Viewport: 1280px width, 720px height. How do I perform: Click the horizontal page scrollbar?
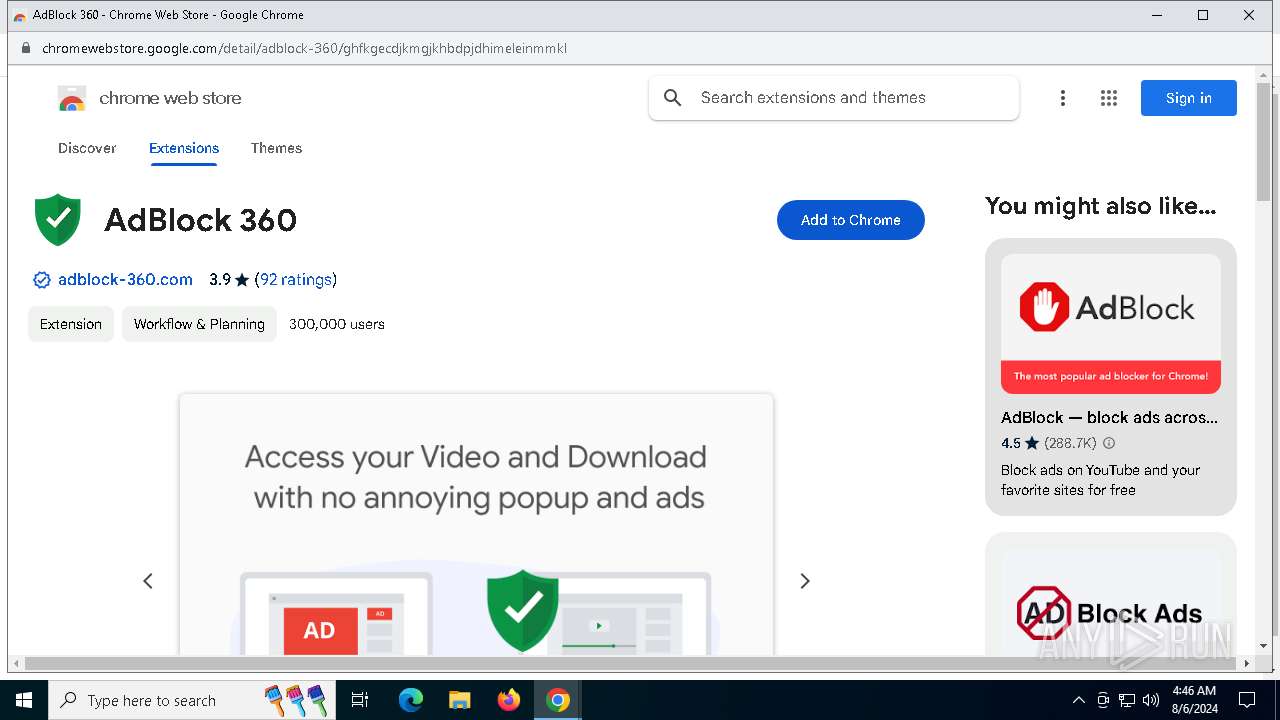pyautogui.click(x=632, y=663)
